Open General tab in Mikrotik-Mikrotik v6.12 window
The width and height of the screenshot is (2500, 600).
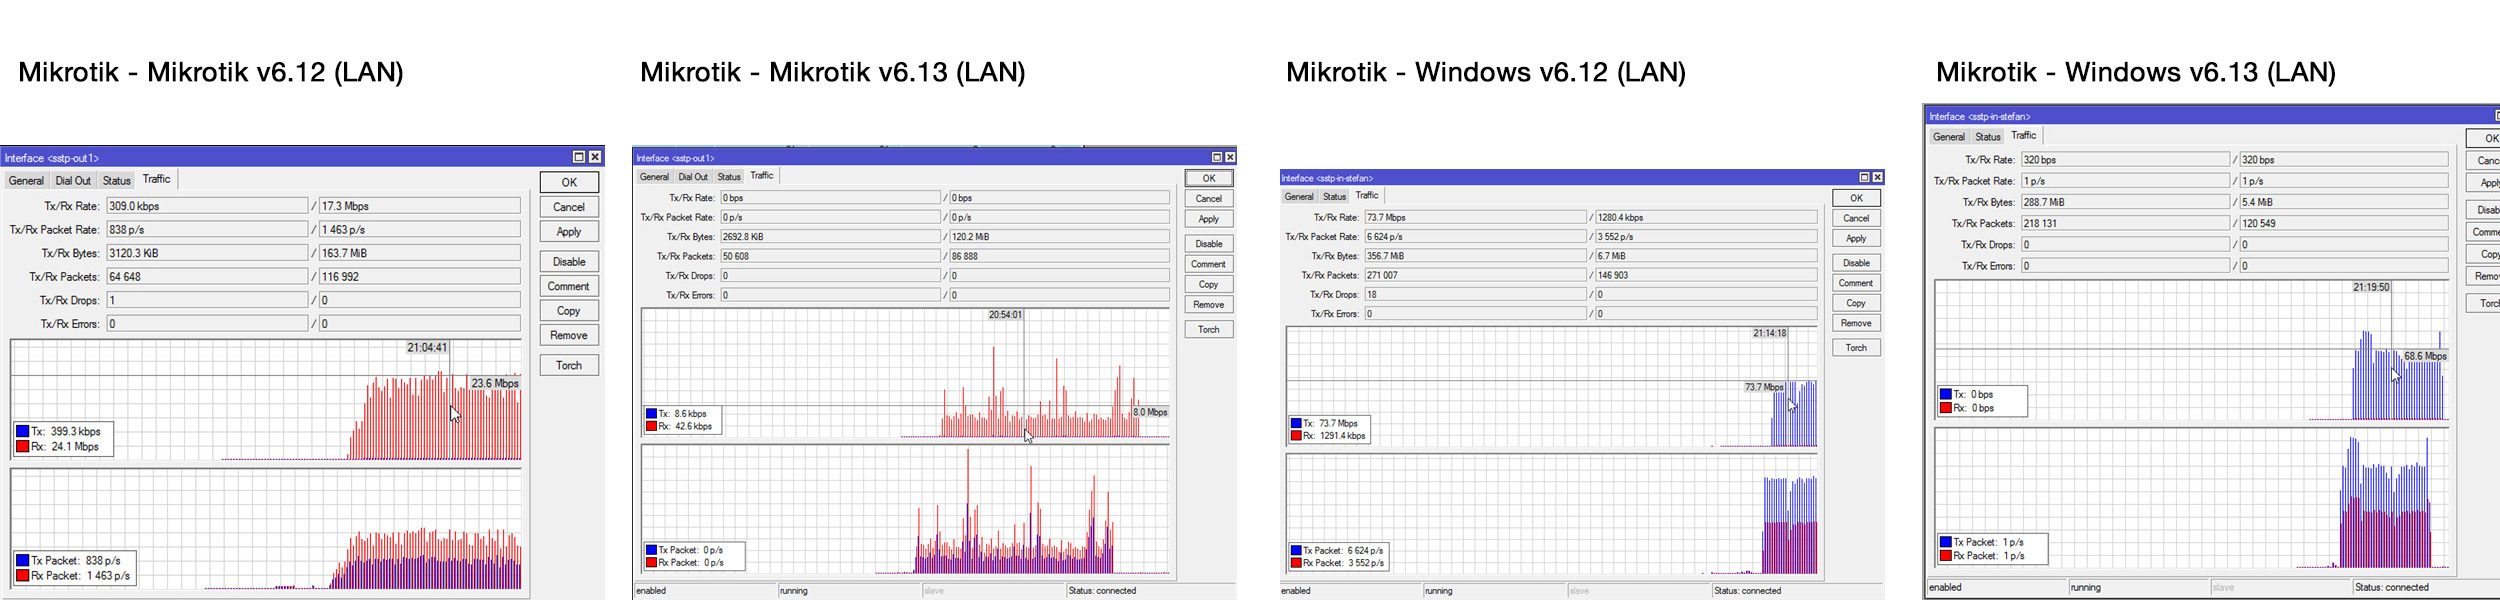pyautogui.click(x=26, y=181)
